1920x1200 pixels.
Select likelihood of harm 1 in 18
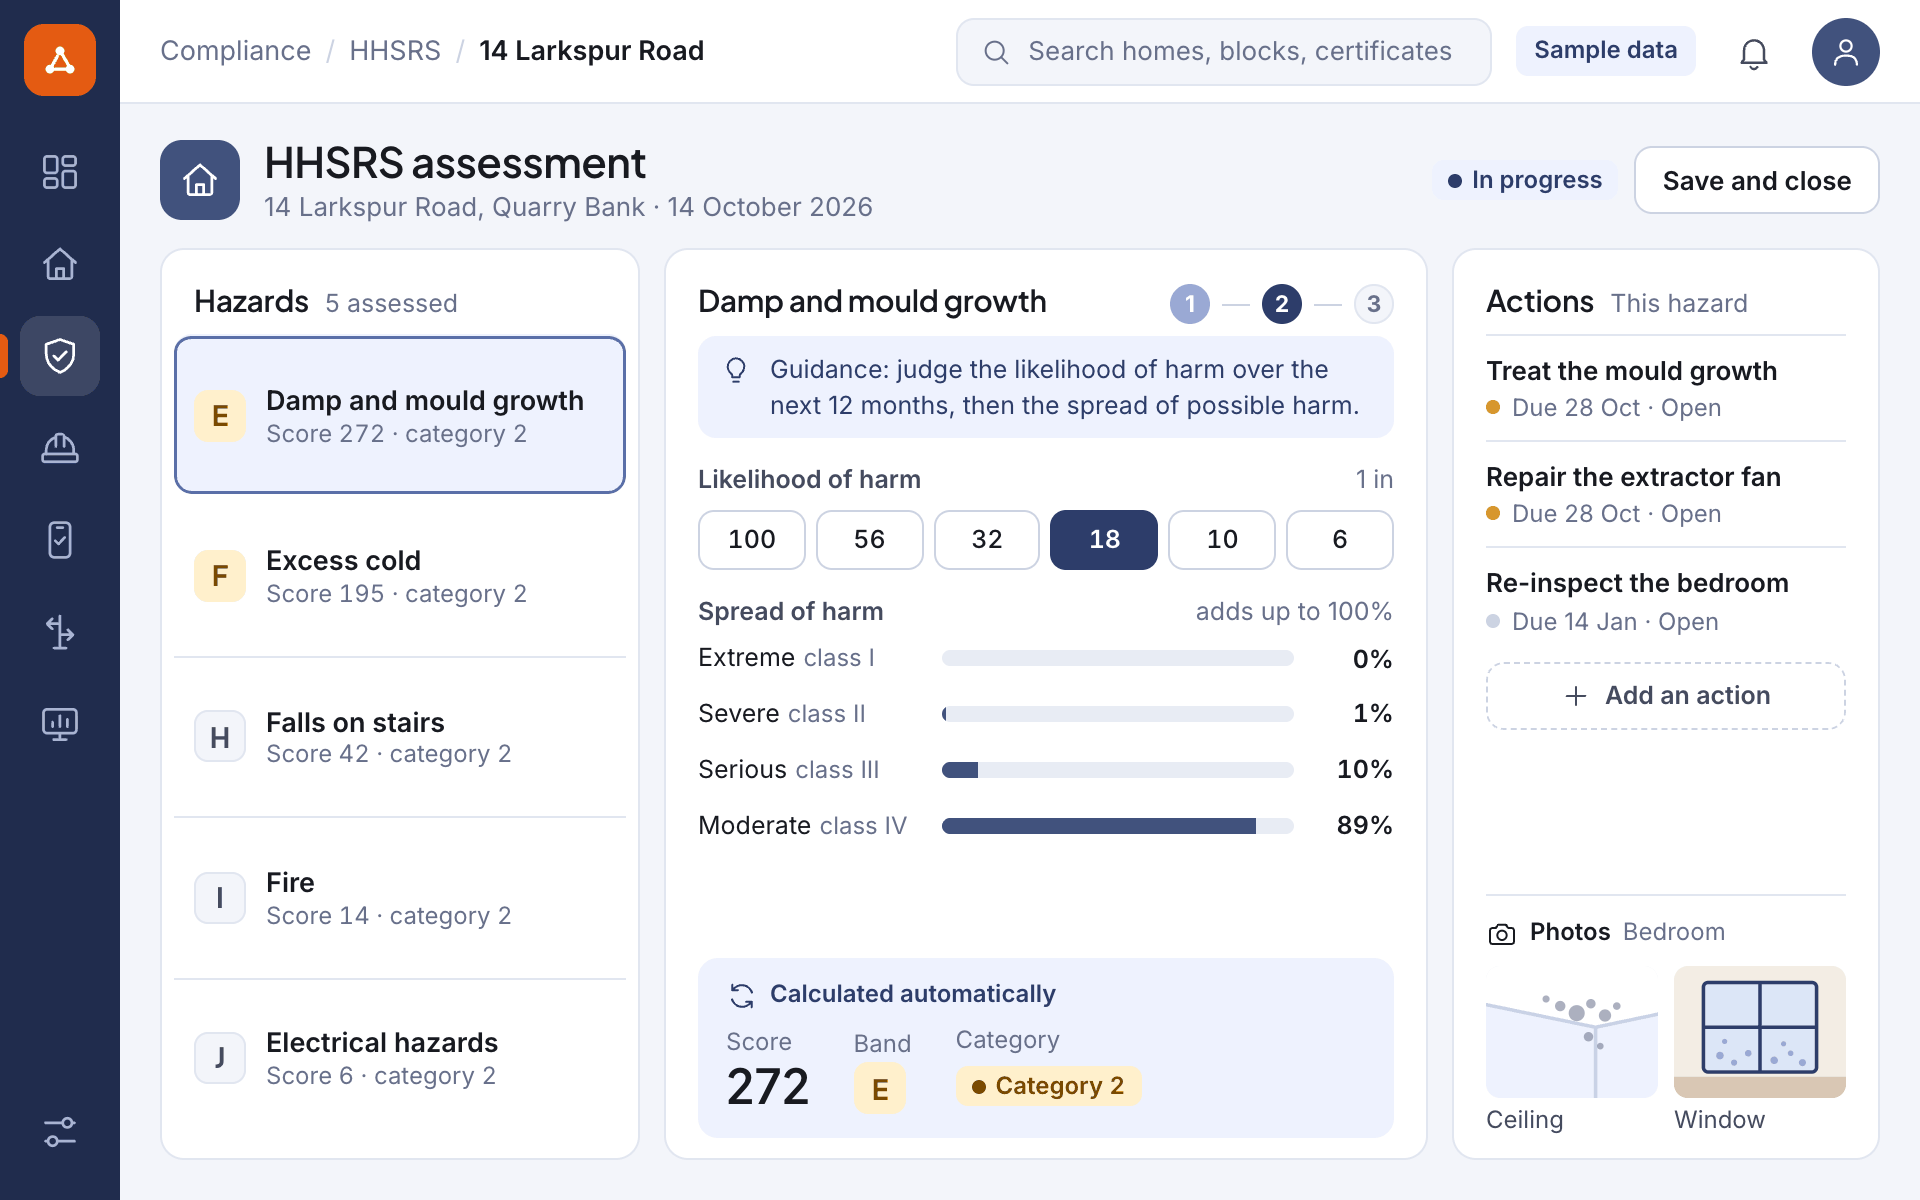[1104, 540]
